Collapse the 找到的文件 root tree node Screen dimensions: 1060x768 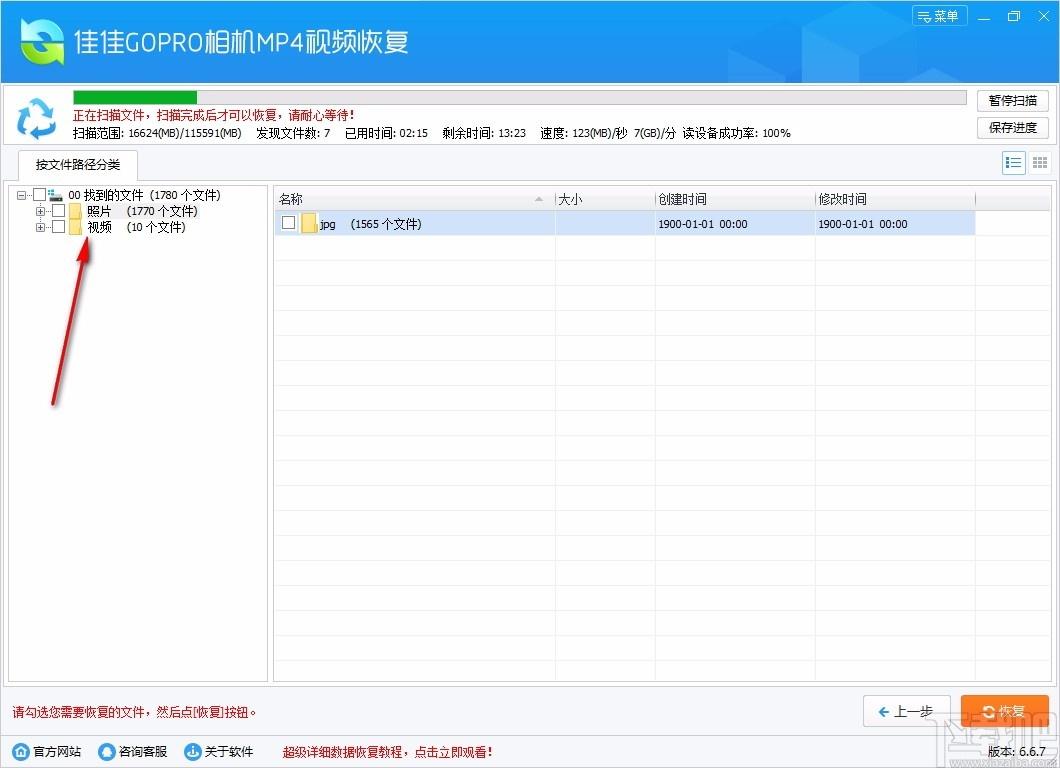coord(21,195)
